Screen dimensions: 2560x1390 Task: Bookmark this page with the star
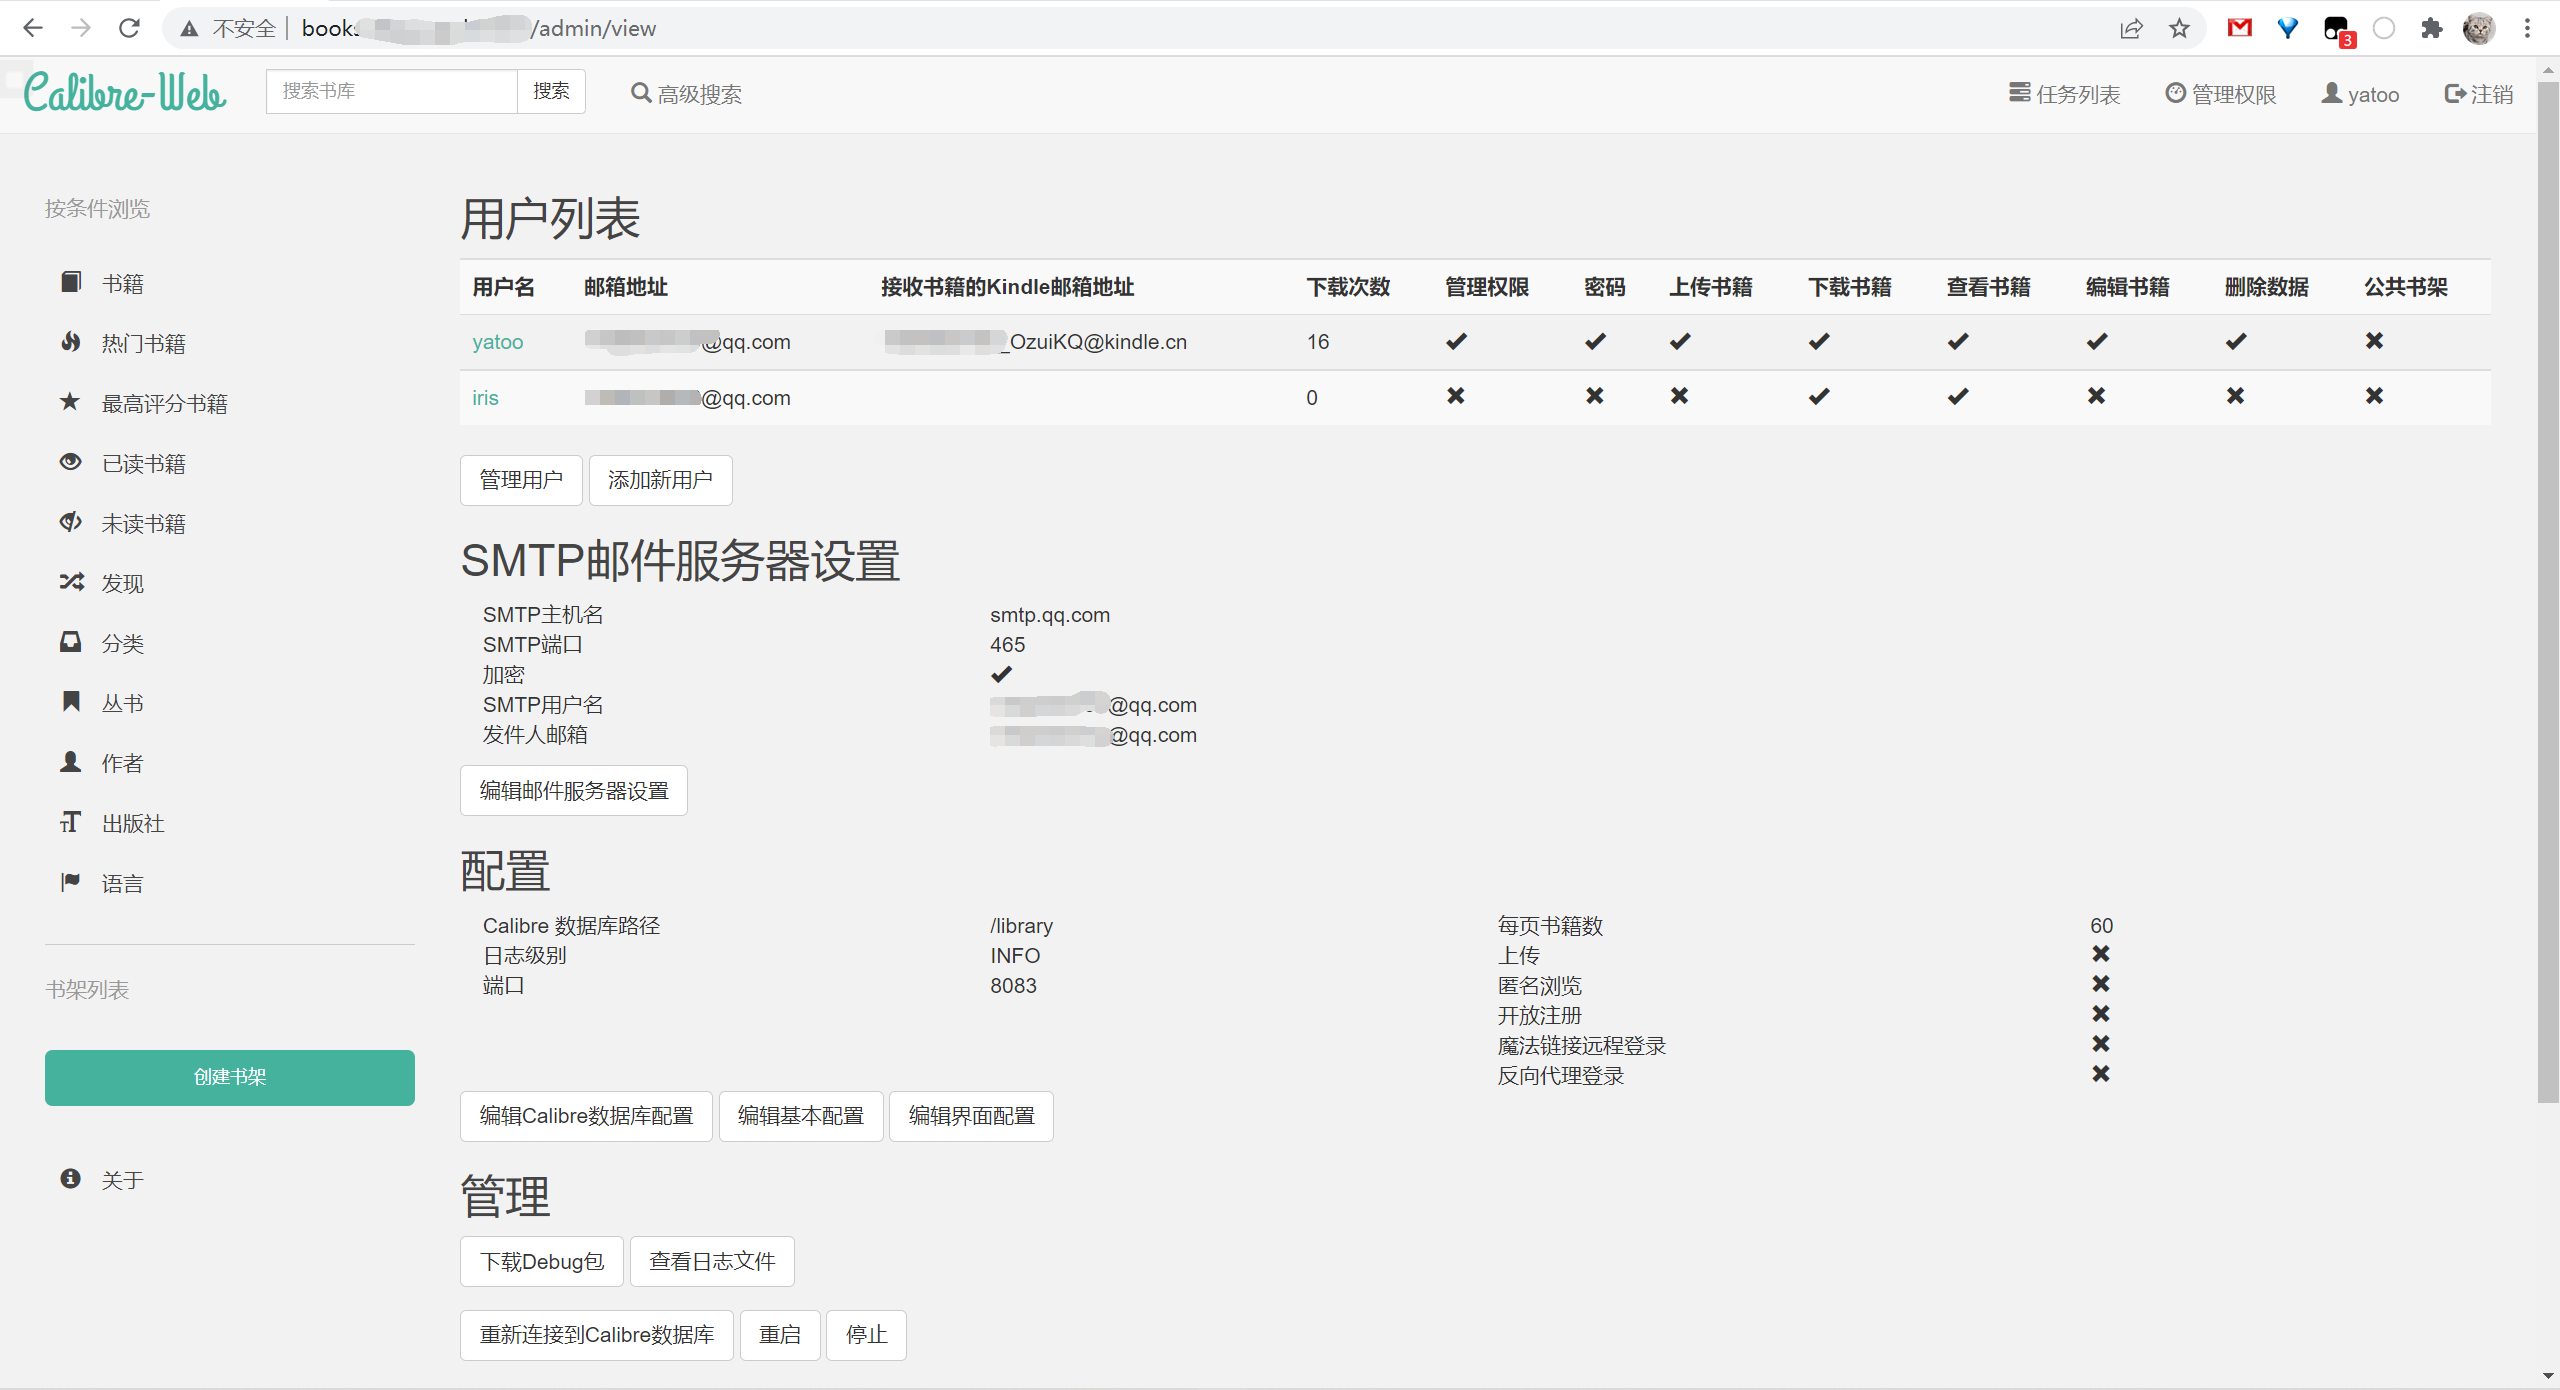[2179, 28]
